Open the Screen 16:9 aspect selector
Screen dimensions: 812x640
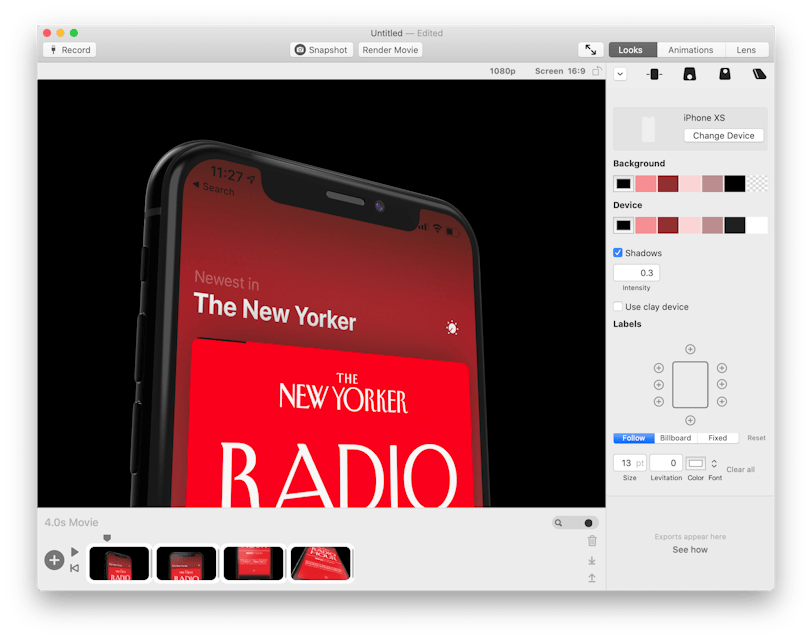pyautogui.click(x=560, y=71)
